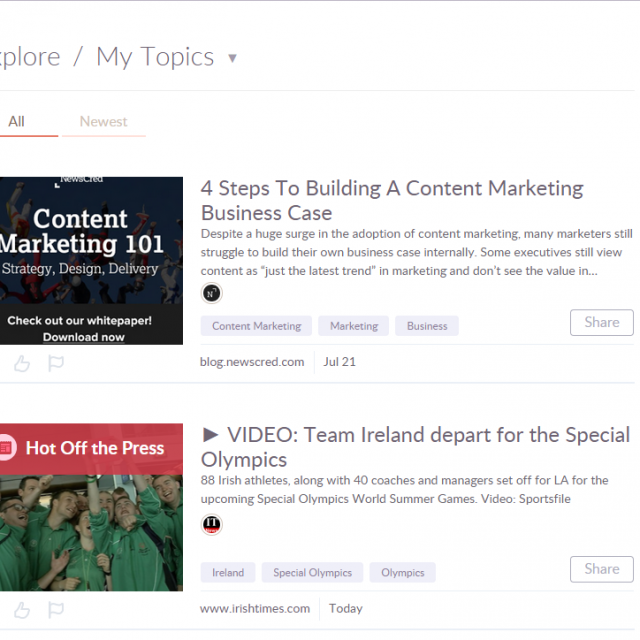Visit www.irishtimes.com source link
The image size is (640, 640).
(x=255, y=609)
